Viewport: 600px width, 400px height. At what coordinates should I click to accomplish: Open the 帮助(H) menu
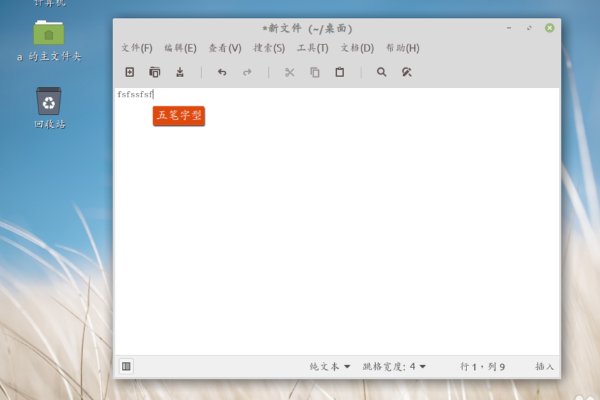point(403,48)
